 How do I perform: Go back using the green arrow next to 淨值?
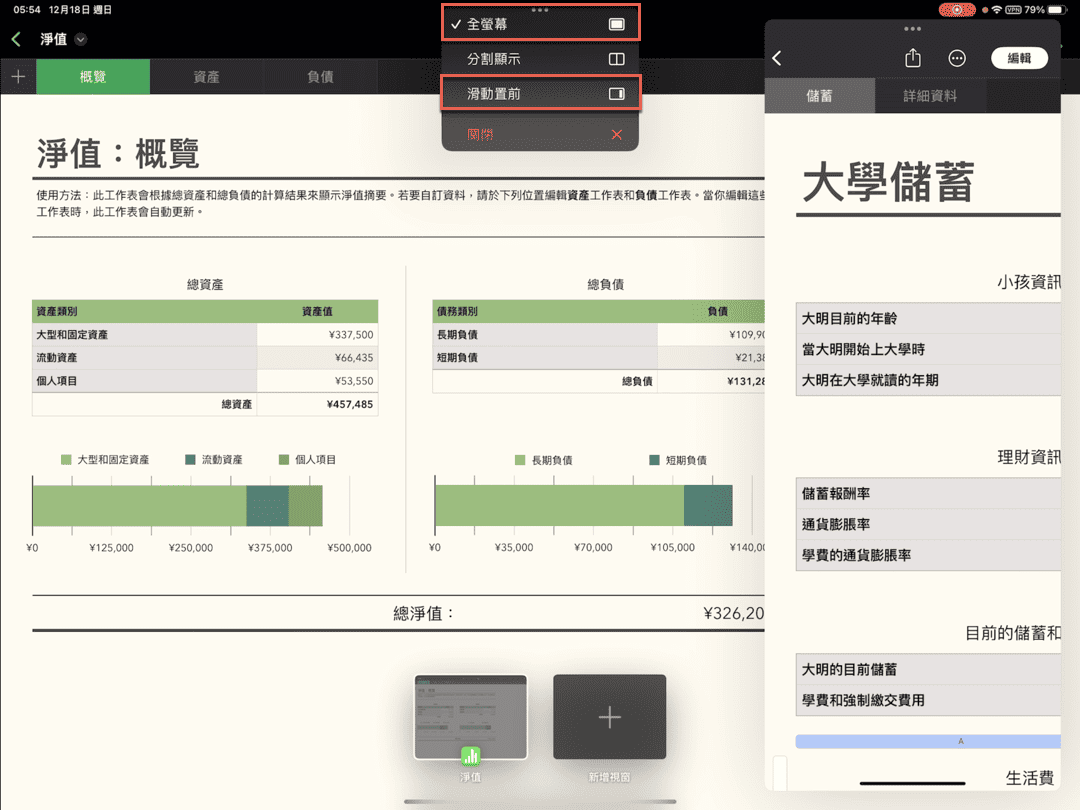(x=17, y=39)
